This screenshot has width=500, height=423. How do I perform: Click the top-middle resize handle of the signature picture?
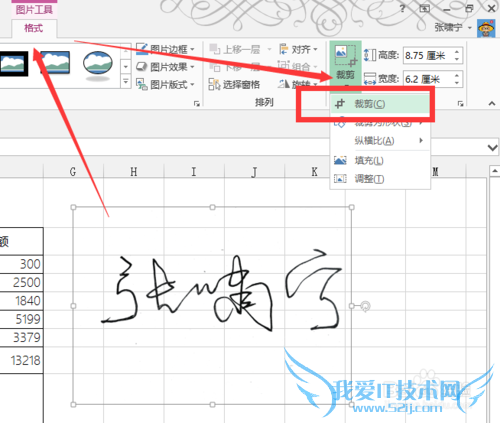tap(212, 207)
